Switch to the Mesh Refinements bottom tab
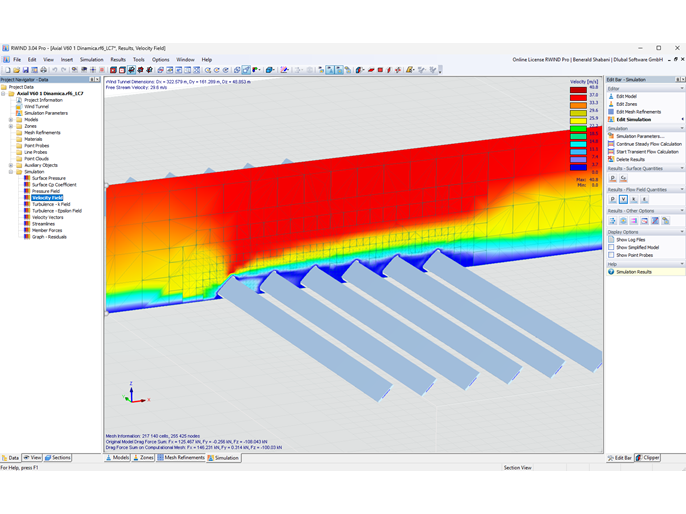 point(181,458)
